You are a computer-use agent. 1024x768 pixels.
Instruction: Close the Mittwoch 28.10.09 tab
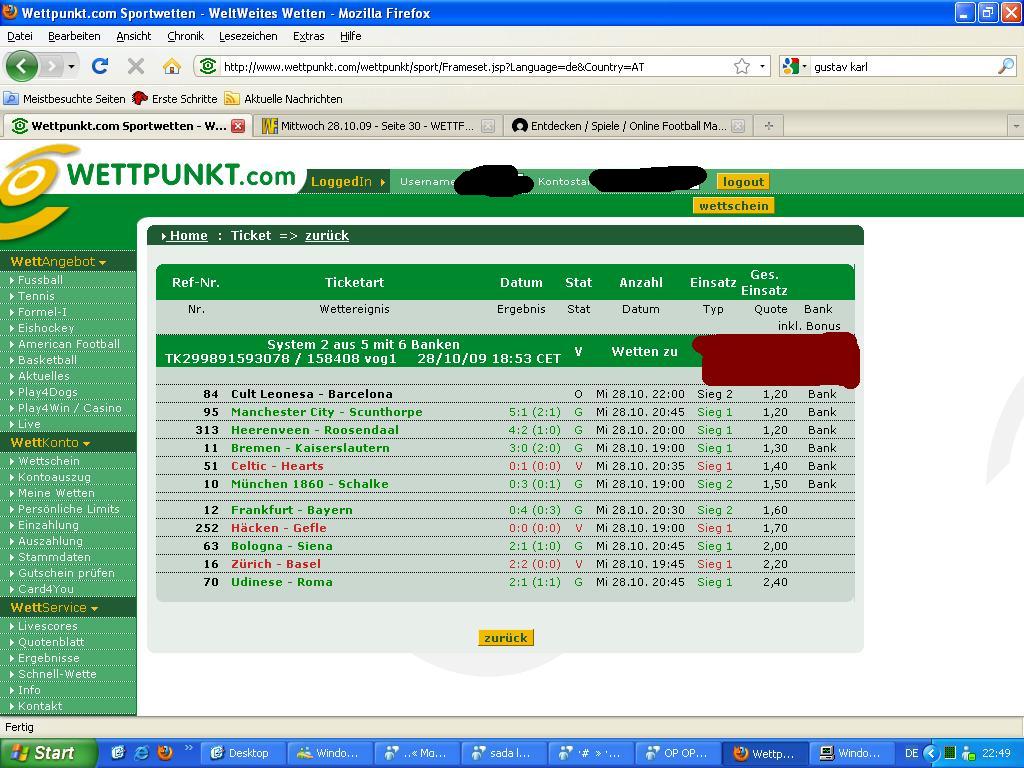(488, 126)
